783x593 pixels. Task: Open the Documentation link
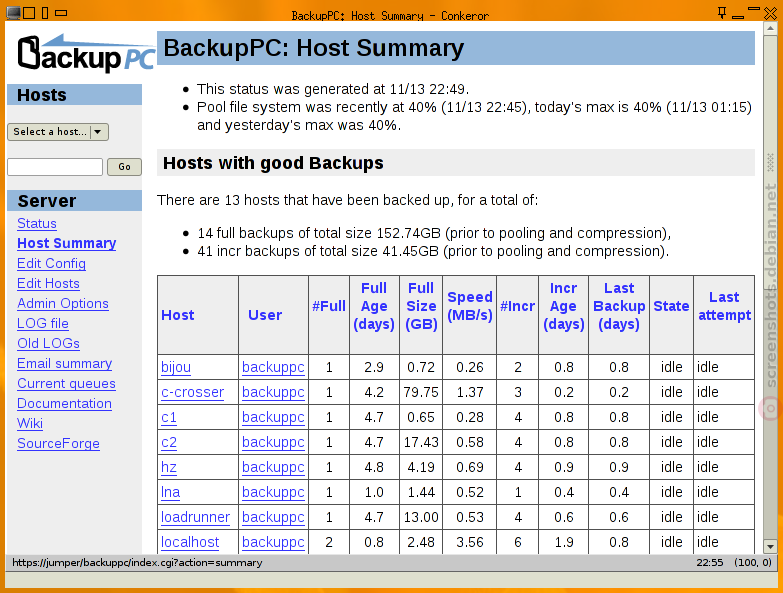(x=64, y=403)
